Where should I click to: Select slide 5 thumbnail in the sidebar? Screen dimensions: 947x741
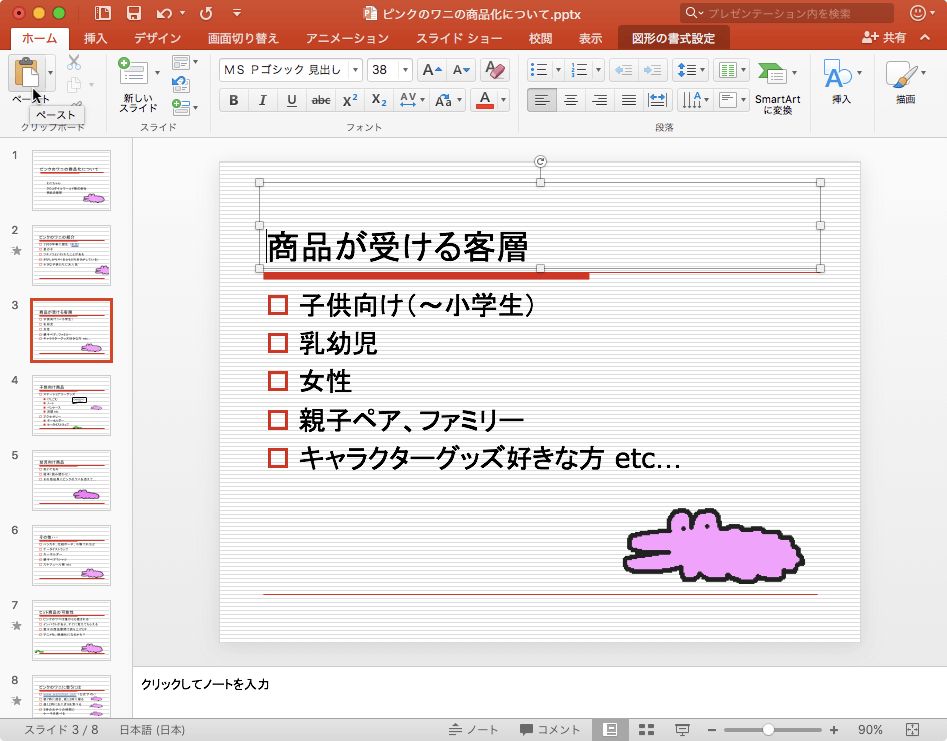click(x=71, y=481)
